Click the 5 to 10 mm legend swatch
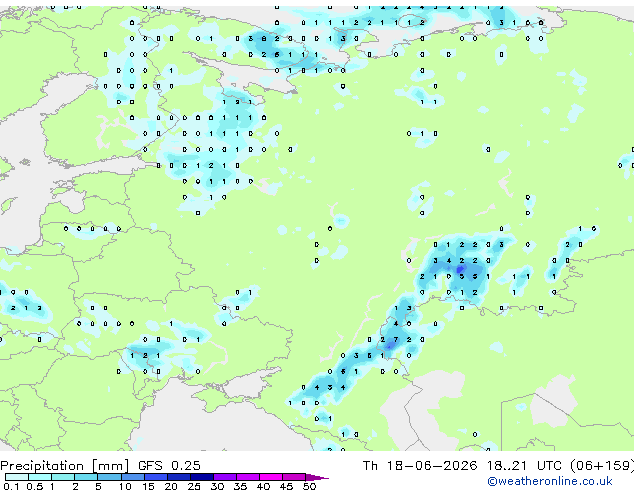This screenshot has width=634, height=490. [x=109, y=477]
